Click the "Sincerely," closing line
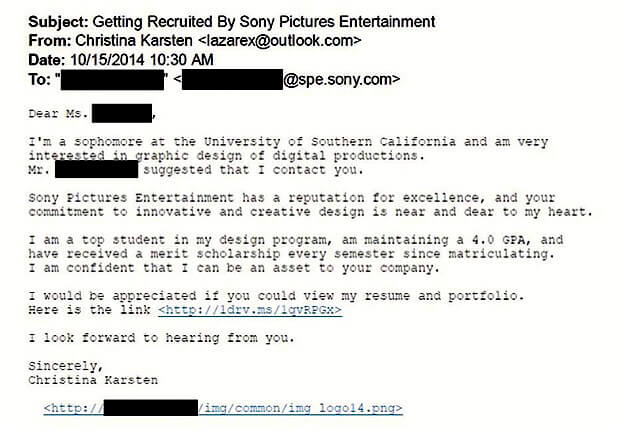Image resolution: width=634 pixels, height=430 pixels. [x=63, y=366]
